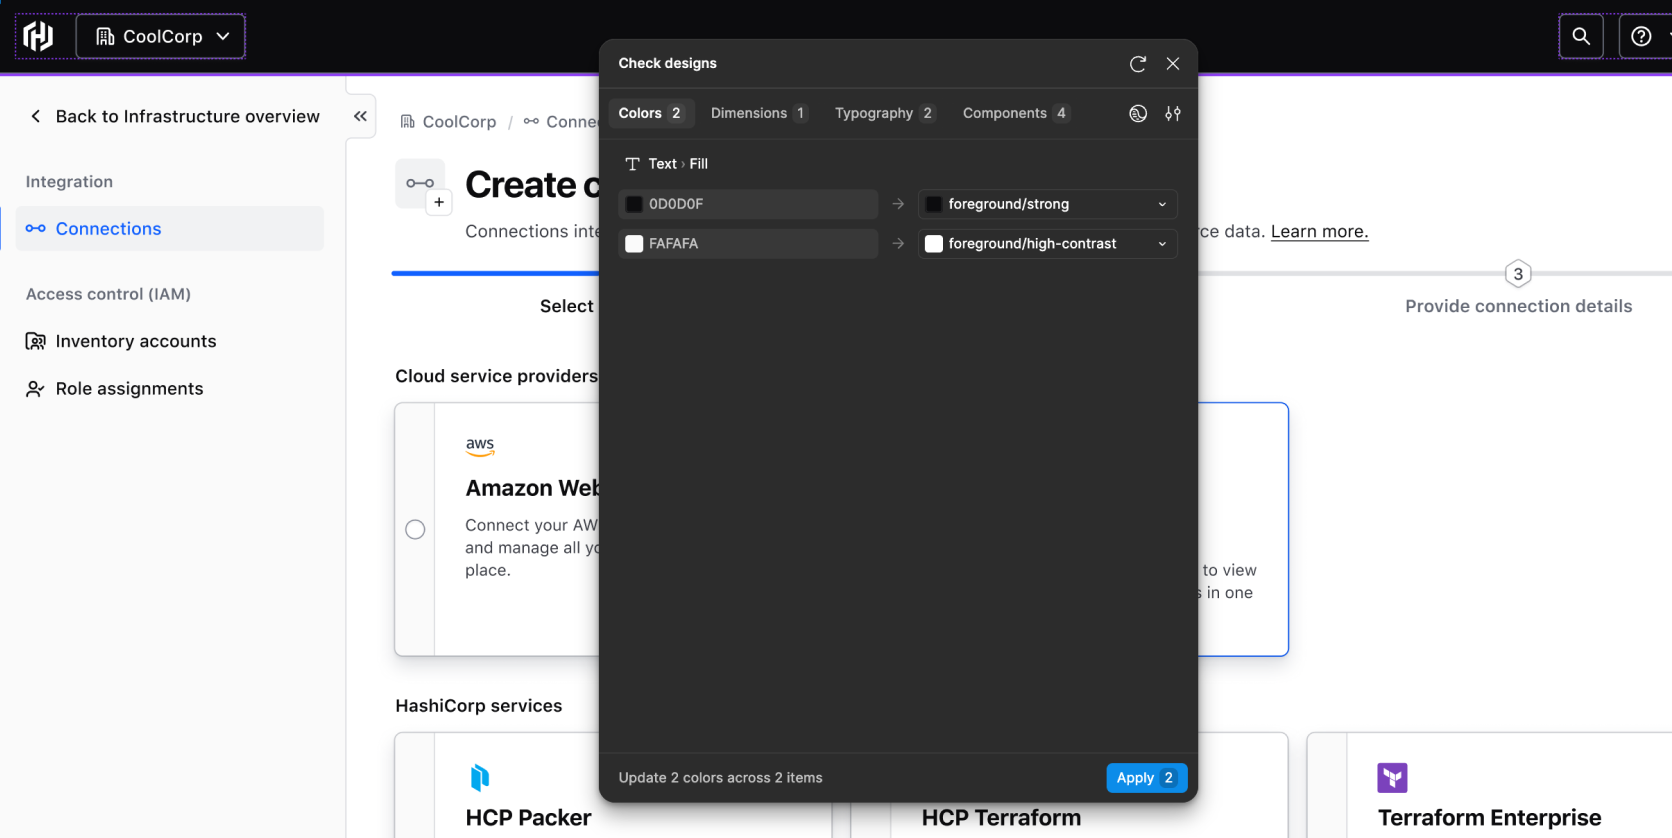Viewport: 1672px width, 838px height.
Task: Click the FAFAFA color swatch
Action: click(x=634, y=244)
